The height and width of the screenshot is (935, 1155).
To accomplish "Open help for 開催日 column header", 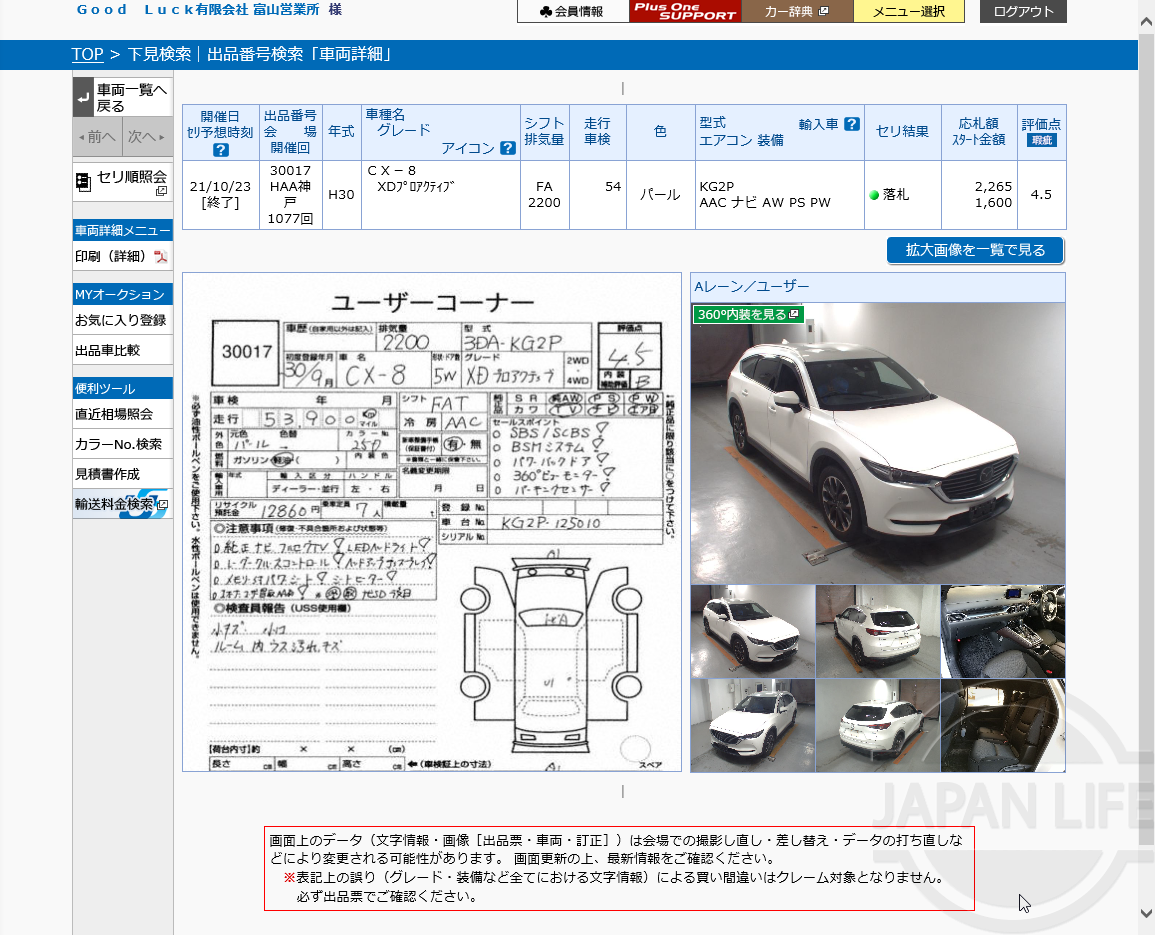I will coord(219,148).
